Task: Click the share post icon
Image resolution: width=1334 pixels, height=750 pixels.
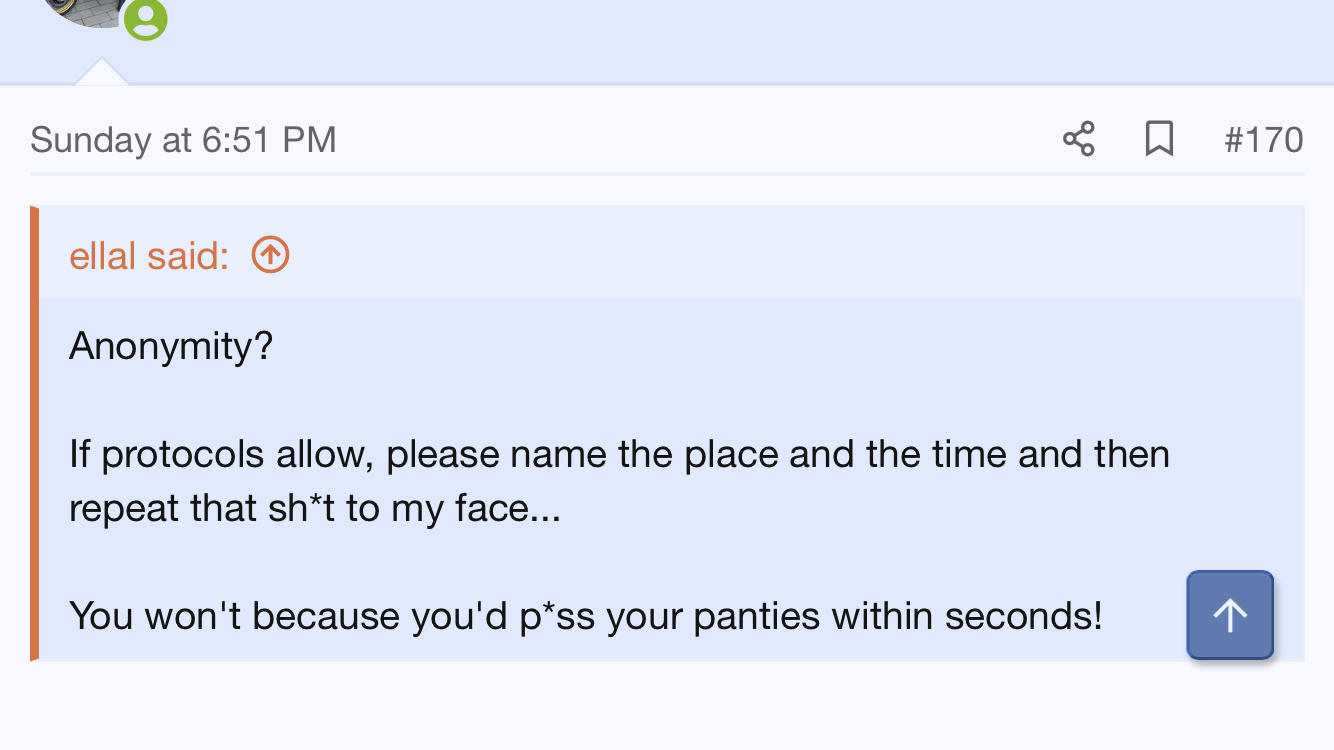Action: click(x=1078, y=139)
